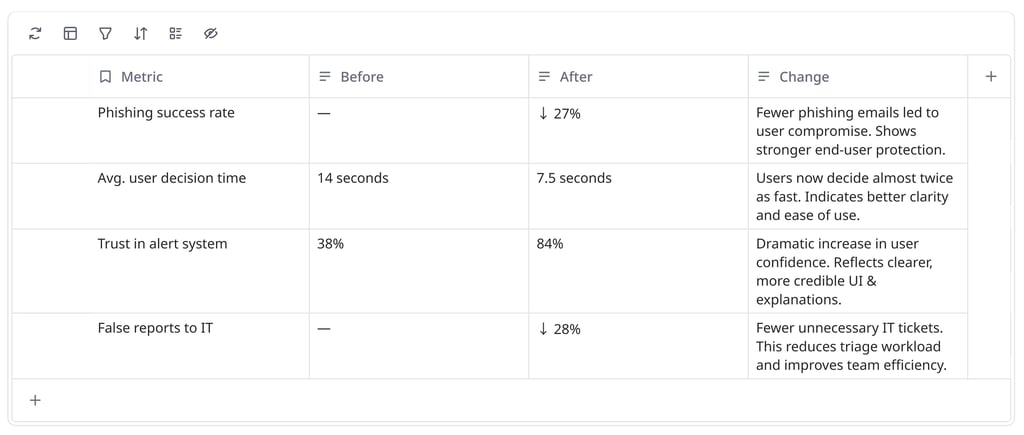Click the sort arrows icon
Viewport: 1024px width, 435px height.
[140, 33]
